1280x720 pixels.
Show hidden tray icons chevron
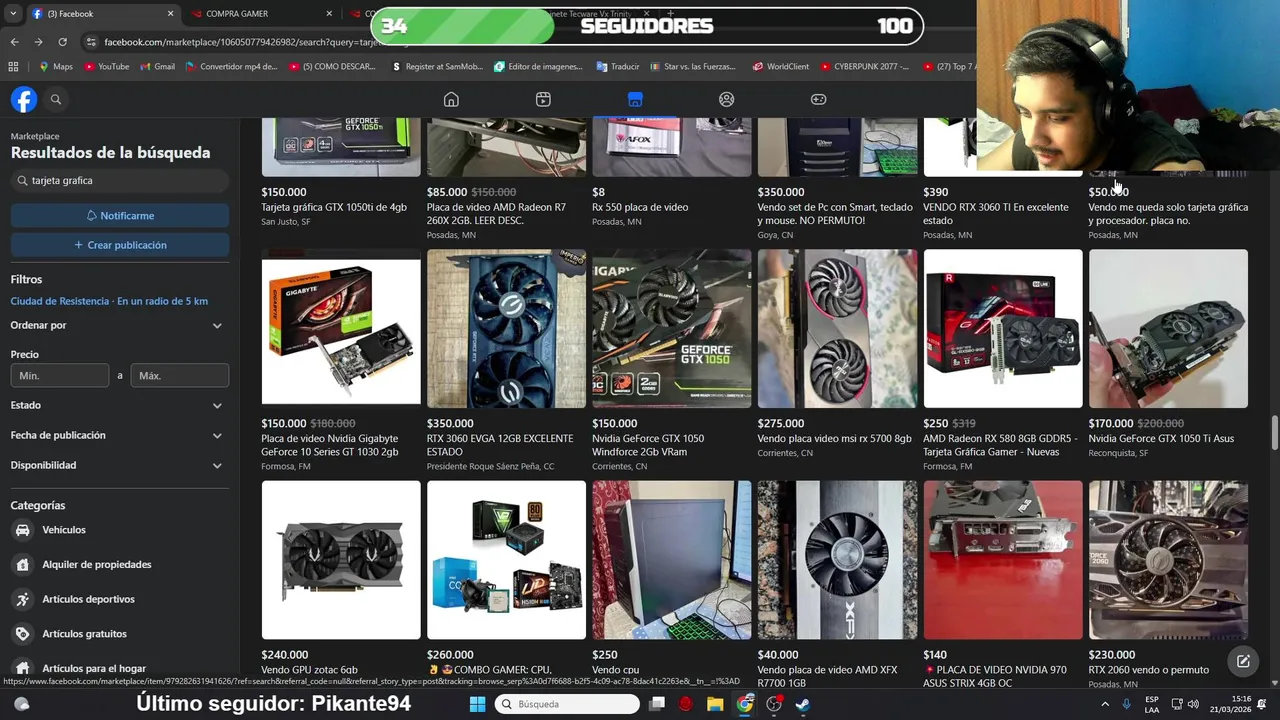1105,704
